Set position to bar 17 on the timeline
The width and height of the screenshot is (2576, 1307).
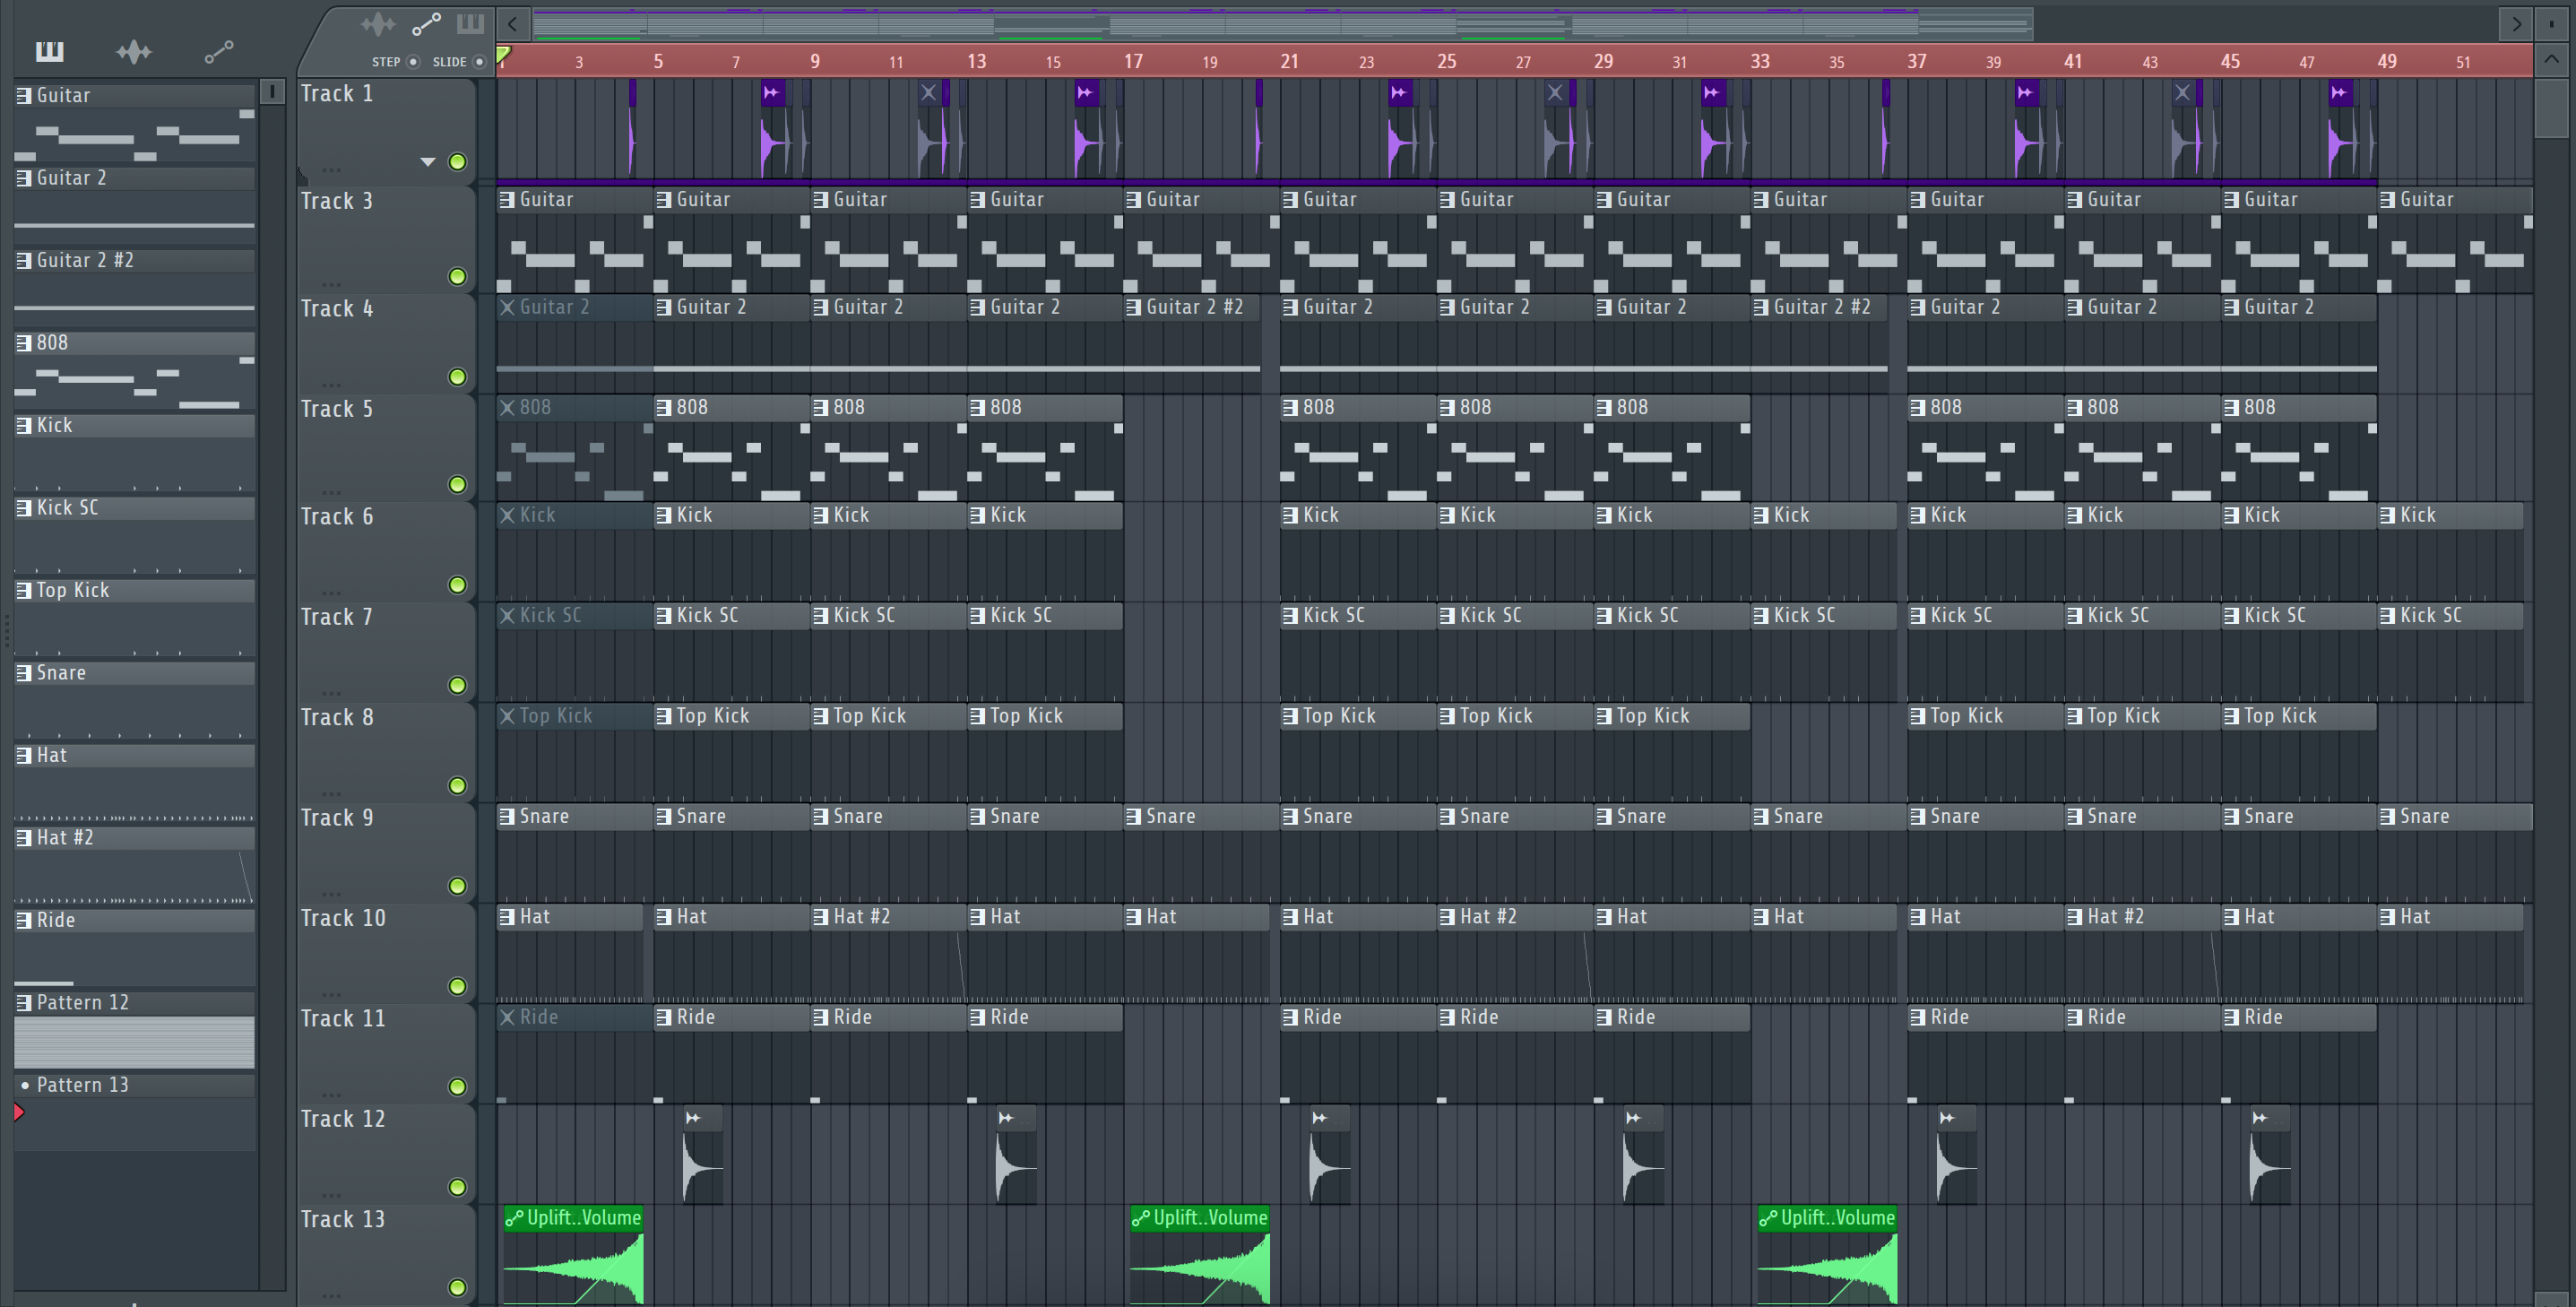pos(1132,61)
